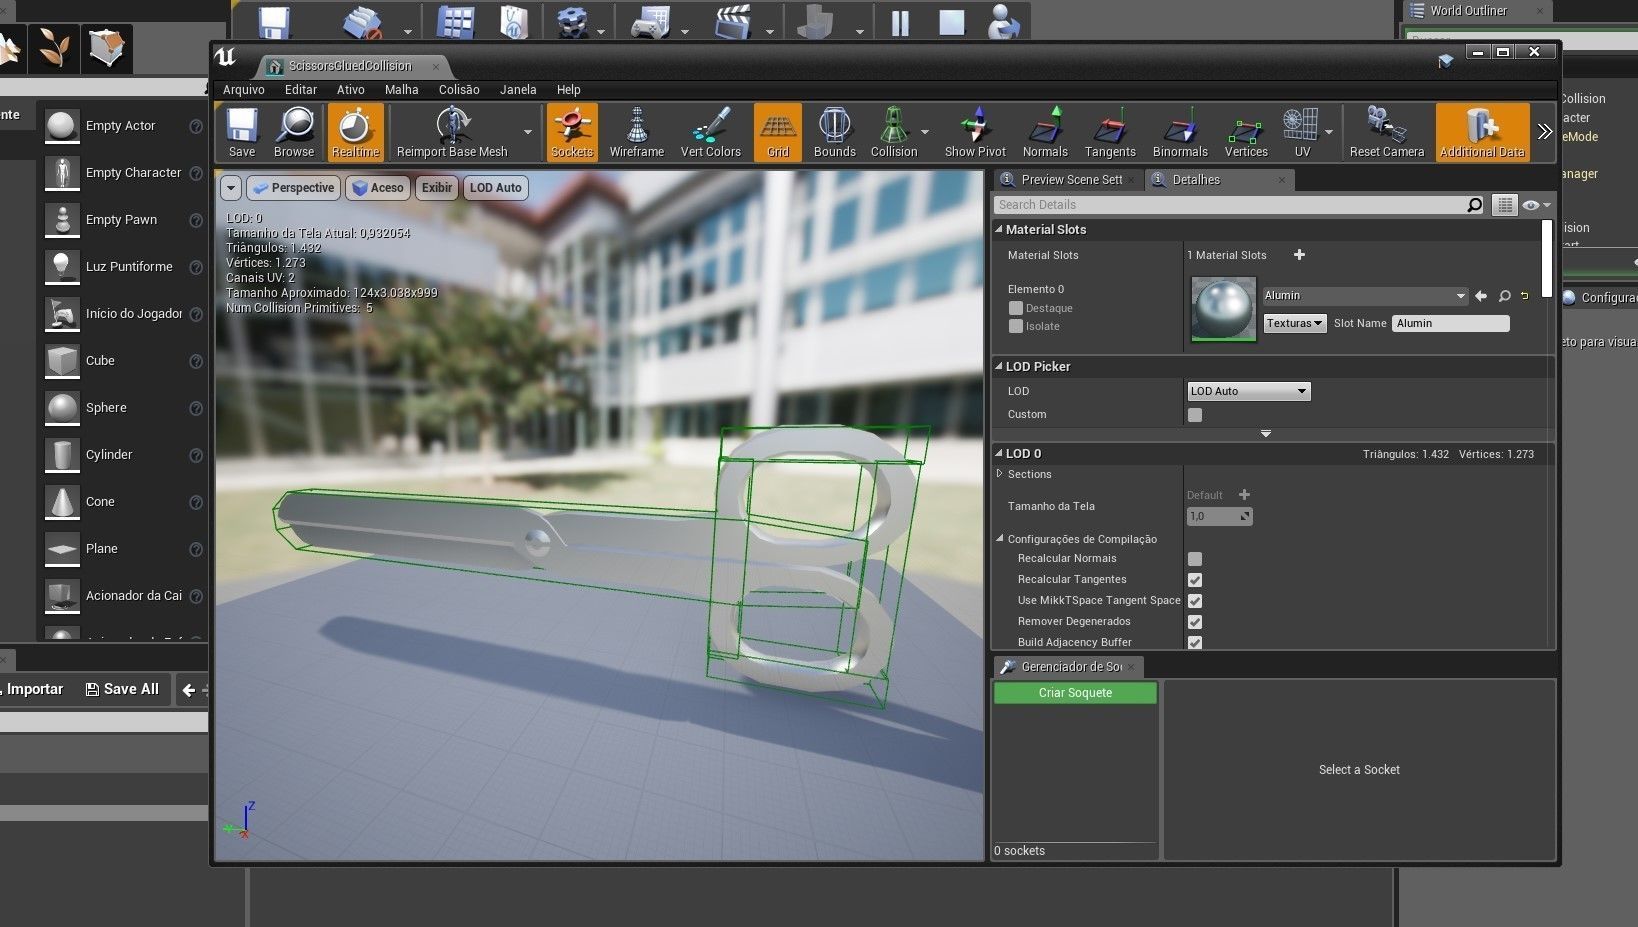
Task: Collapse LOD Picker section
Action: tap(998, 366)
